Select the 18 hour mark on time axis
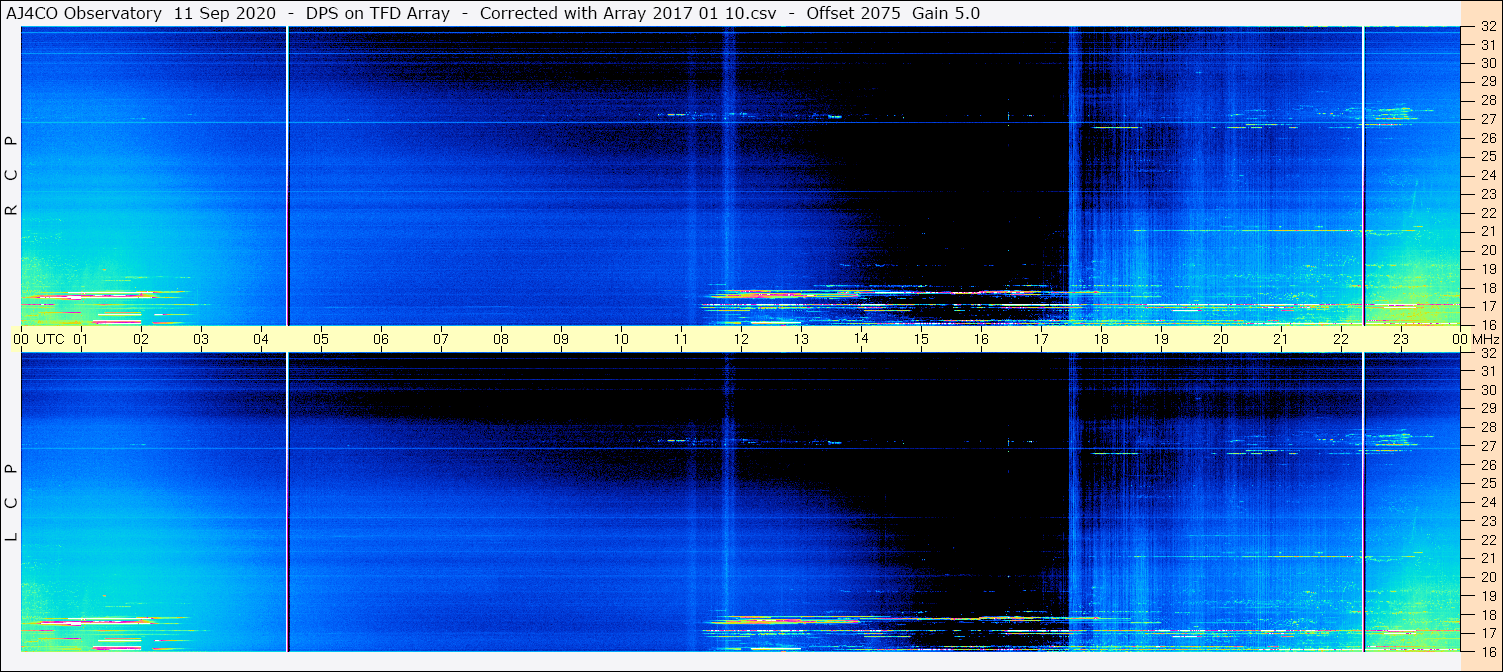Viewport: 1503px width, 672px height. coord(1101,339)
